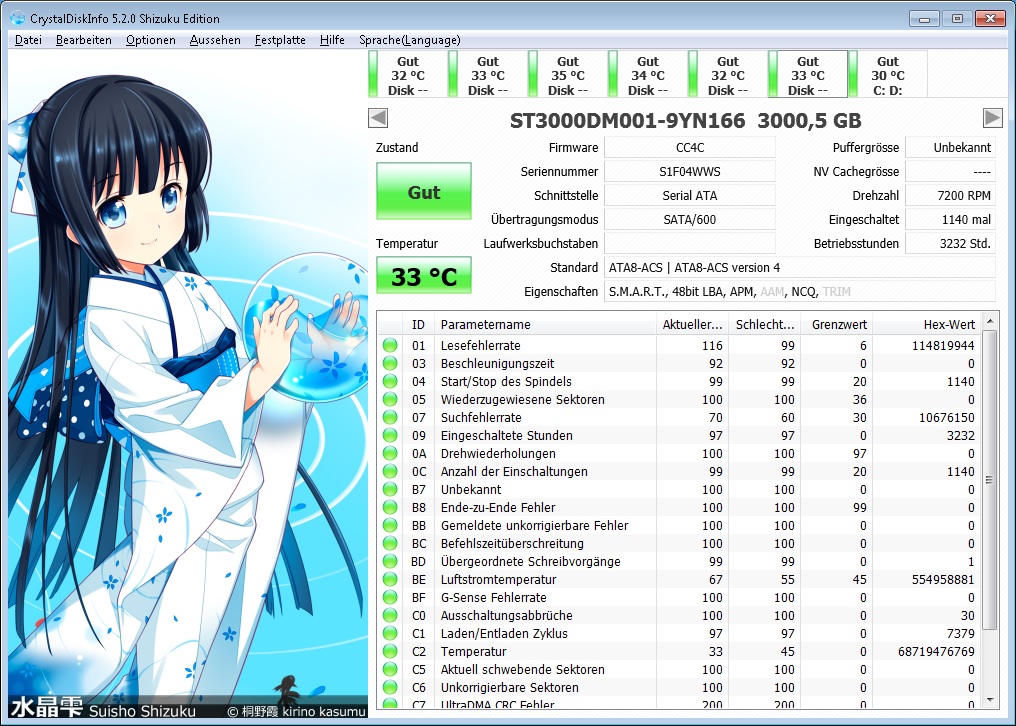1016x726 pixels.
Task: Click the Serial ATA interface field
Action: coord(689,196)
